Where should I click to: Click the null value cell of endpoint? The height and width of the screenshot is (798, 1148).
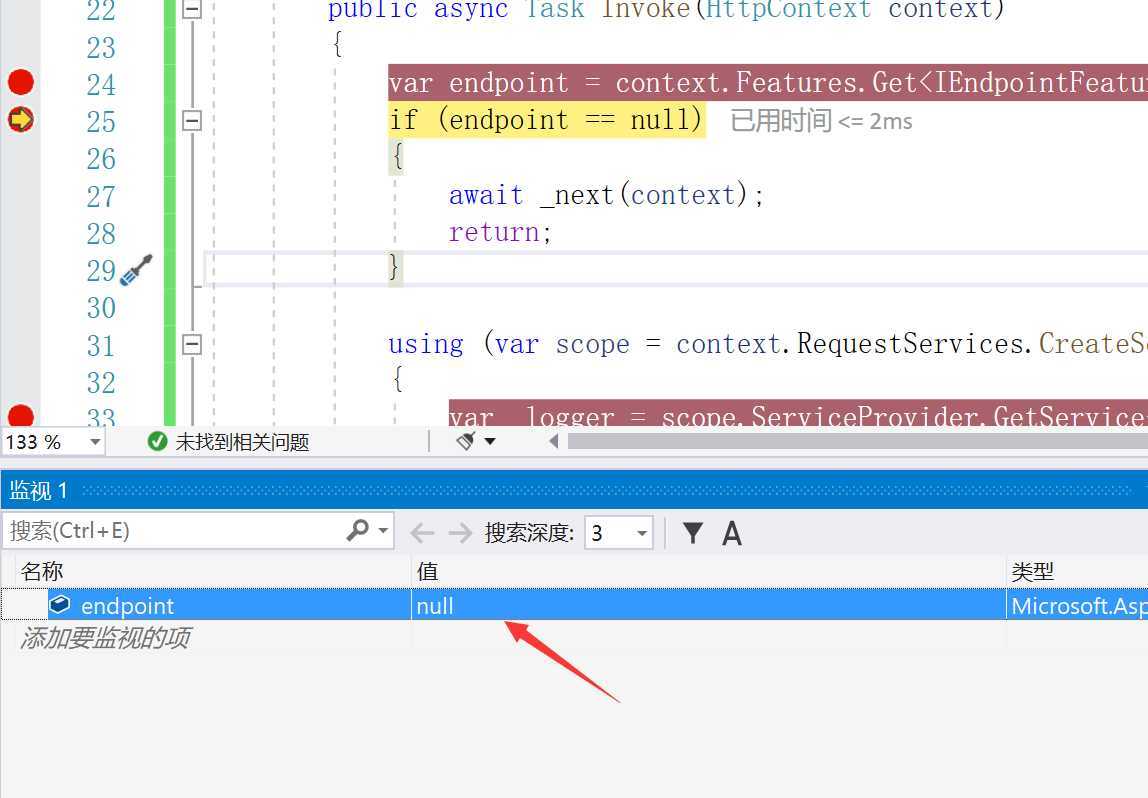pos(708,605)
